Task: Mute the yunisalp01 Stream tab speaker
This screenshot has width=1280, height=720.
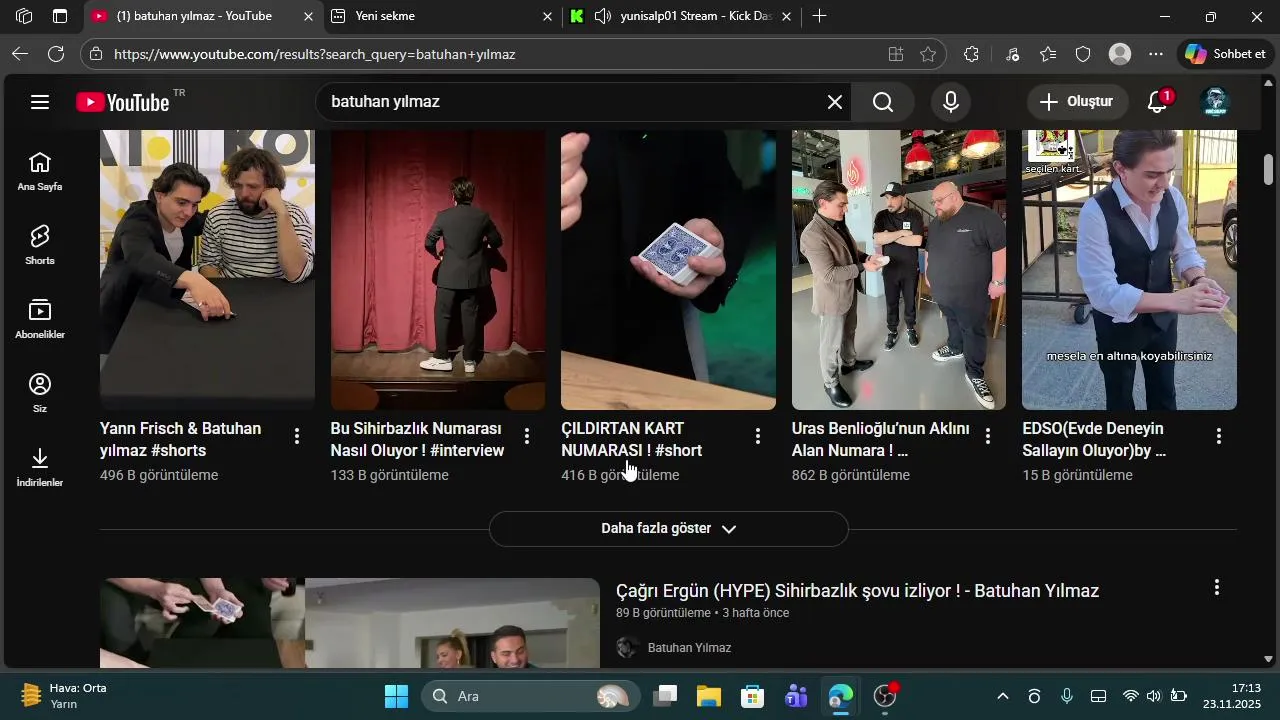Action: coord(603,16)
